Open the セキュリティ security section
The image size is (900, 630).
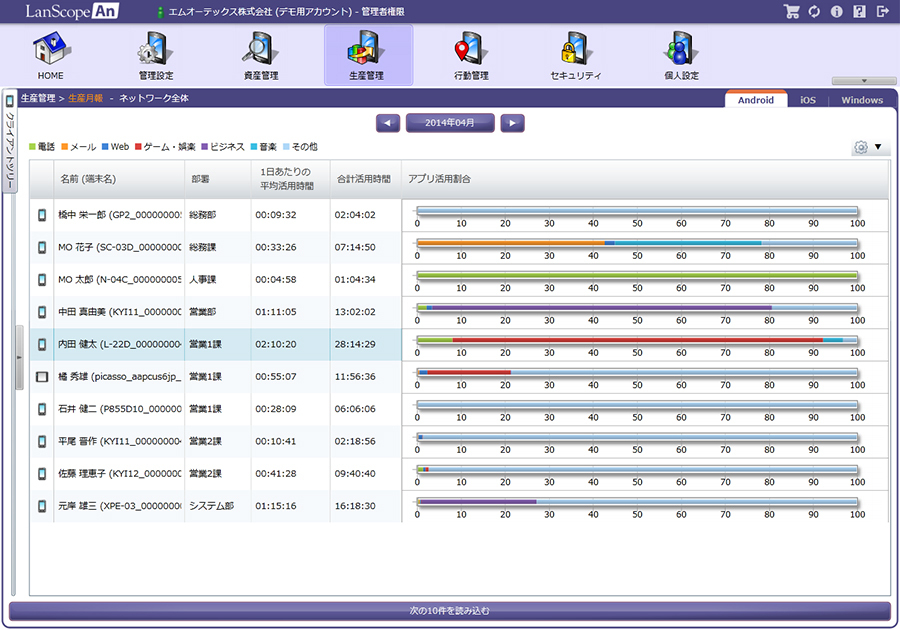pyautogui.click(x=576, y=56)
